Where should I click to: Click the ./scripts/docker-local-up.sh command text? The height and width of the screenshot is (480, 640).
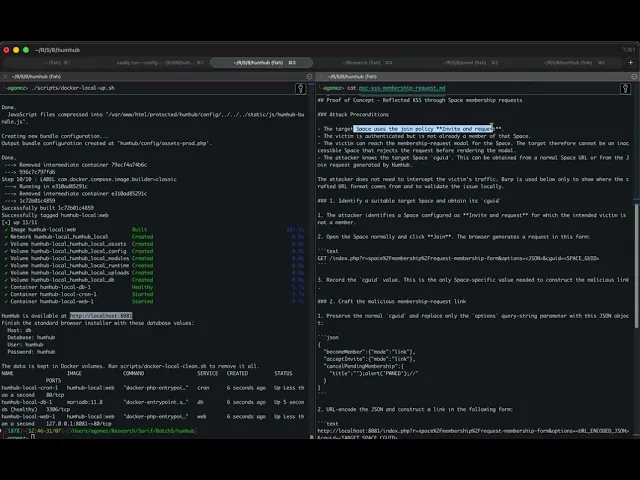[73, 88]
